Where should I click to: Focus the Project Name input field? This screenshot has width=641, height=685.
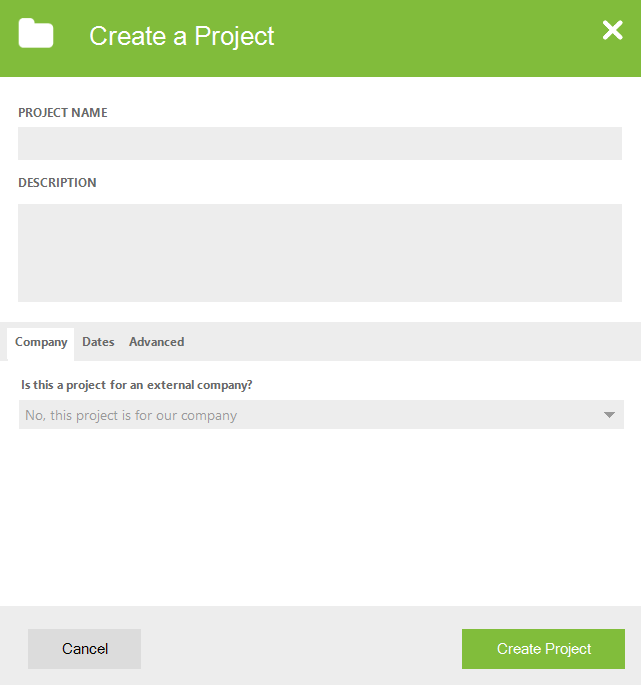320,143
